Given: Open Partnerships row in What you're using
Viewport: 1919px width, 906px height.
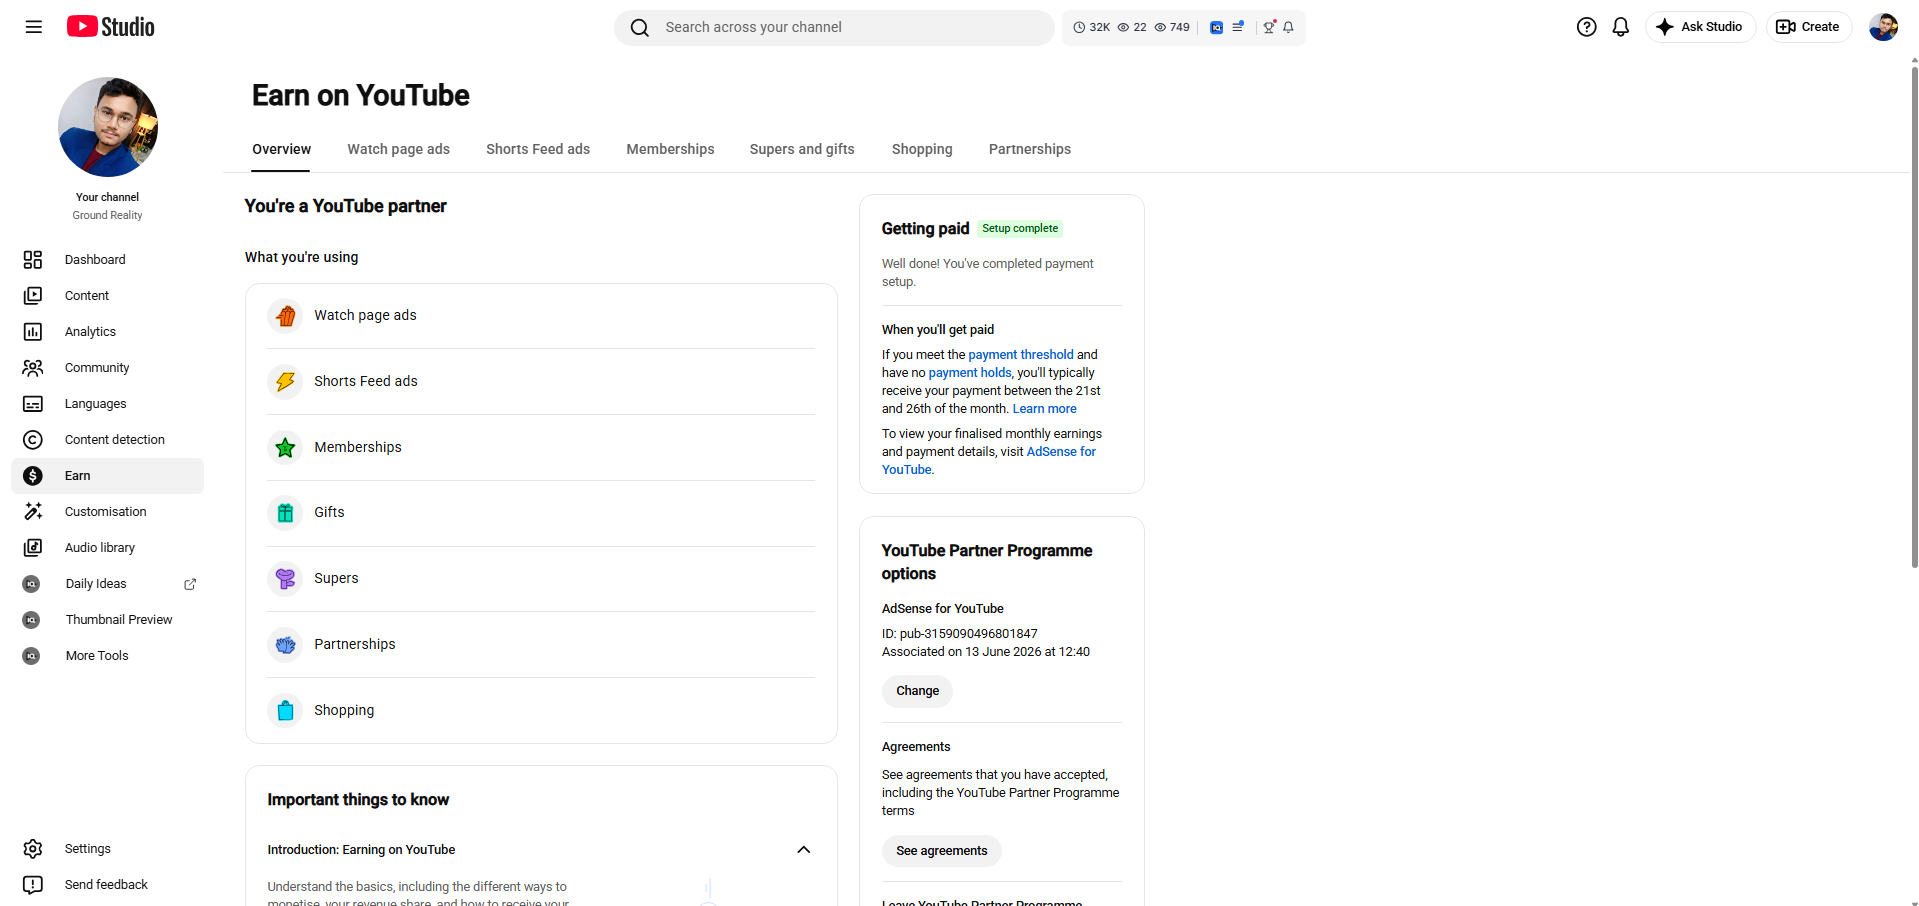Looking at the screenshot, I should [541, 645].
